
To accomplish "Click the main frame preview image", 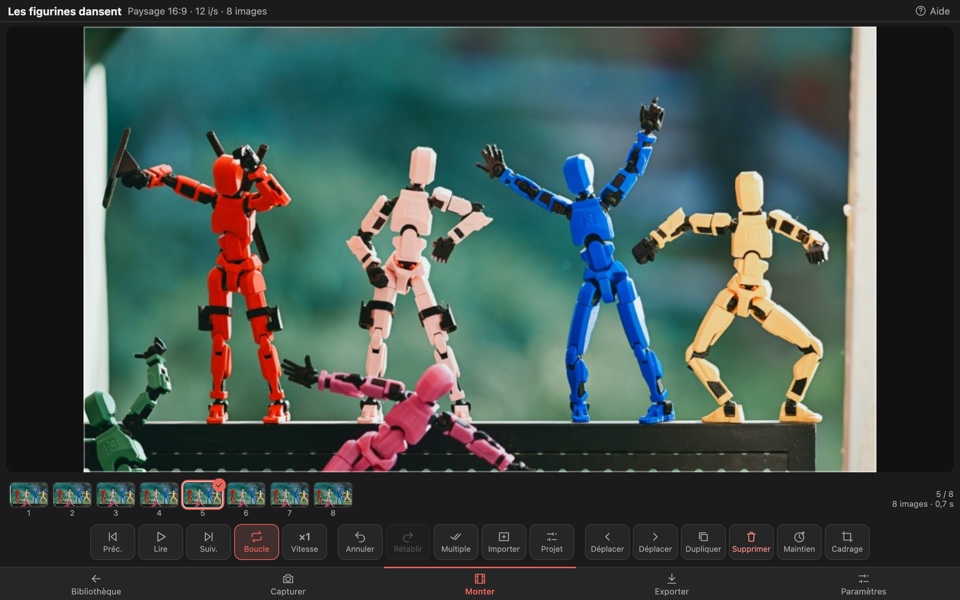I will click(x=480, y=249).
